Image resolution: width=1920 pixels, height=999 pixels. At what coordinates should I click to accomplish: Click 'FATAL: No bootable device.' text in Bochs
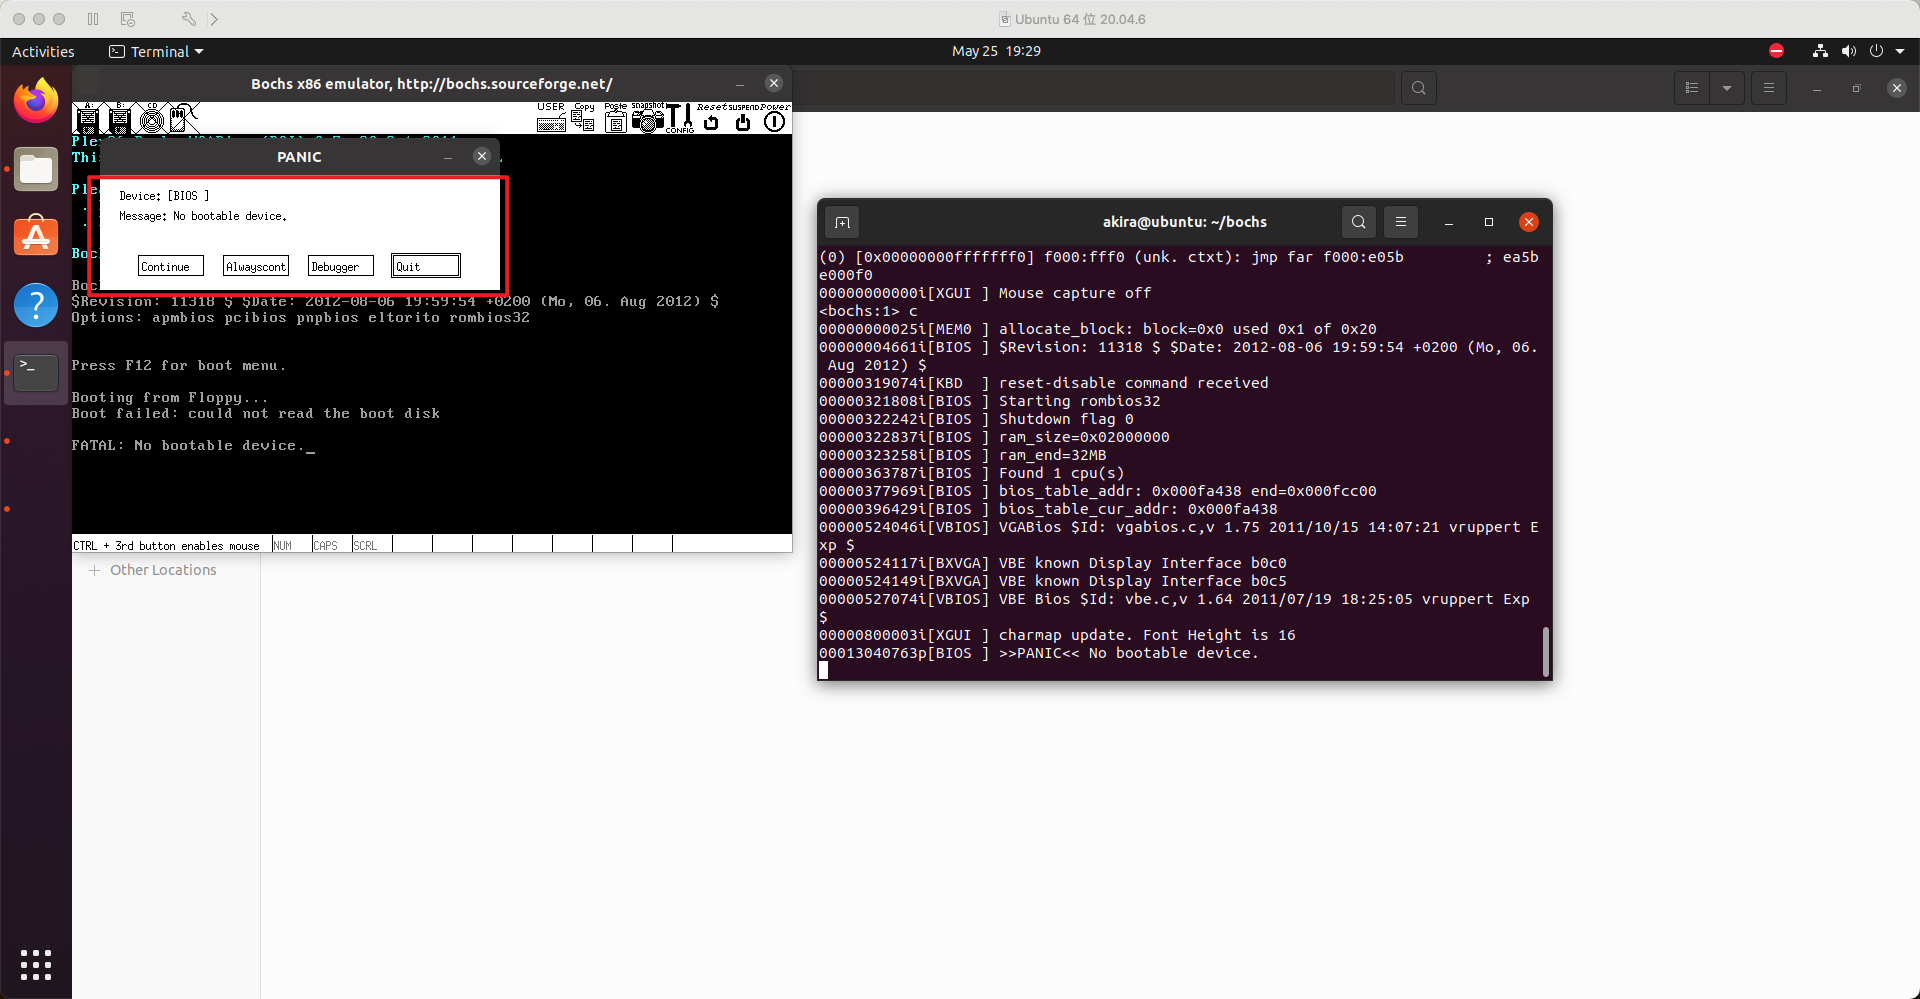[x=186, y=446]
